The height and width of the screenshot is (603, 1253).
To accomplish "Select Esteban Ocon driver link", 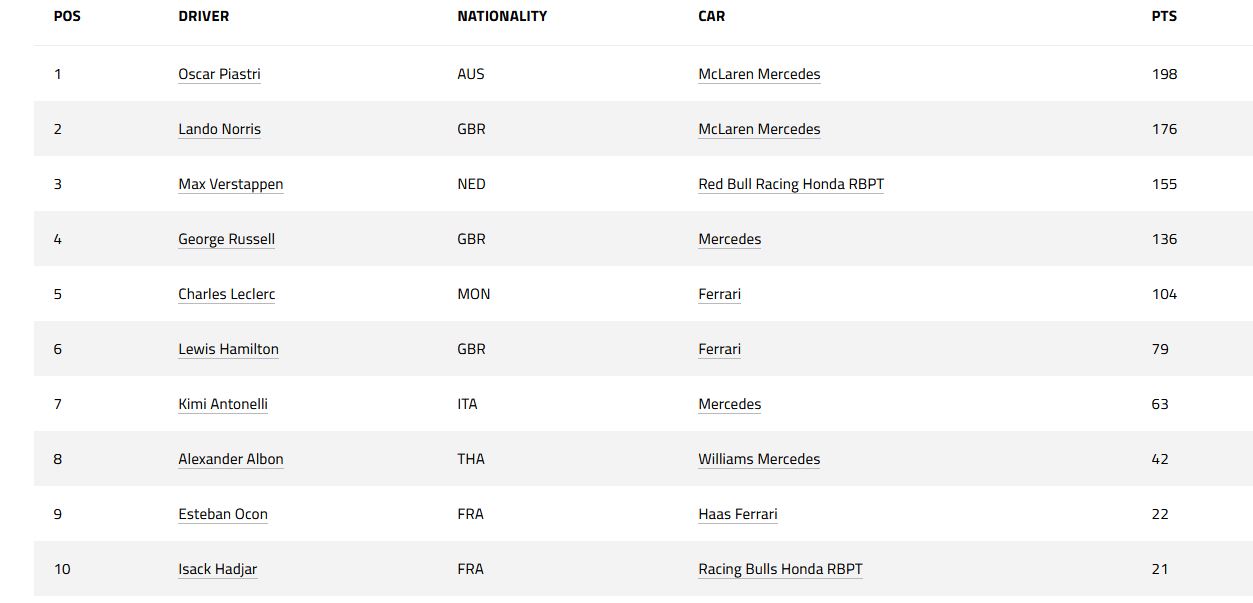I will pos(223,514).
